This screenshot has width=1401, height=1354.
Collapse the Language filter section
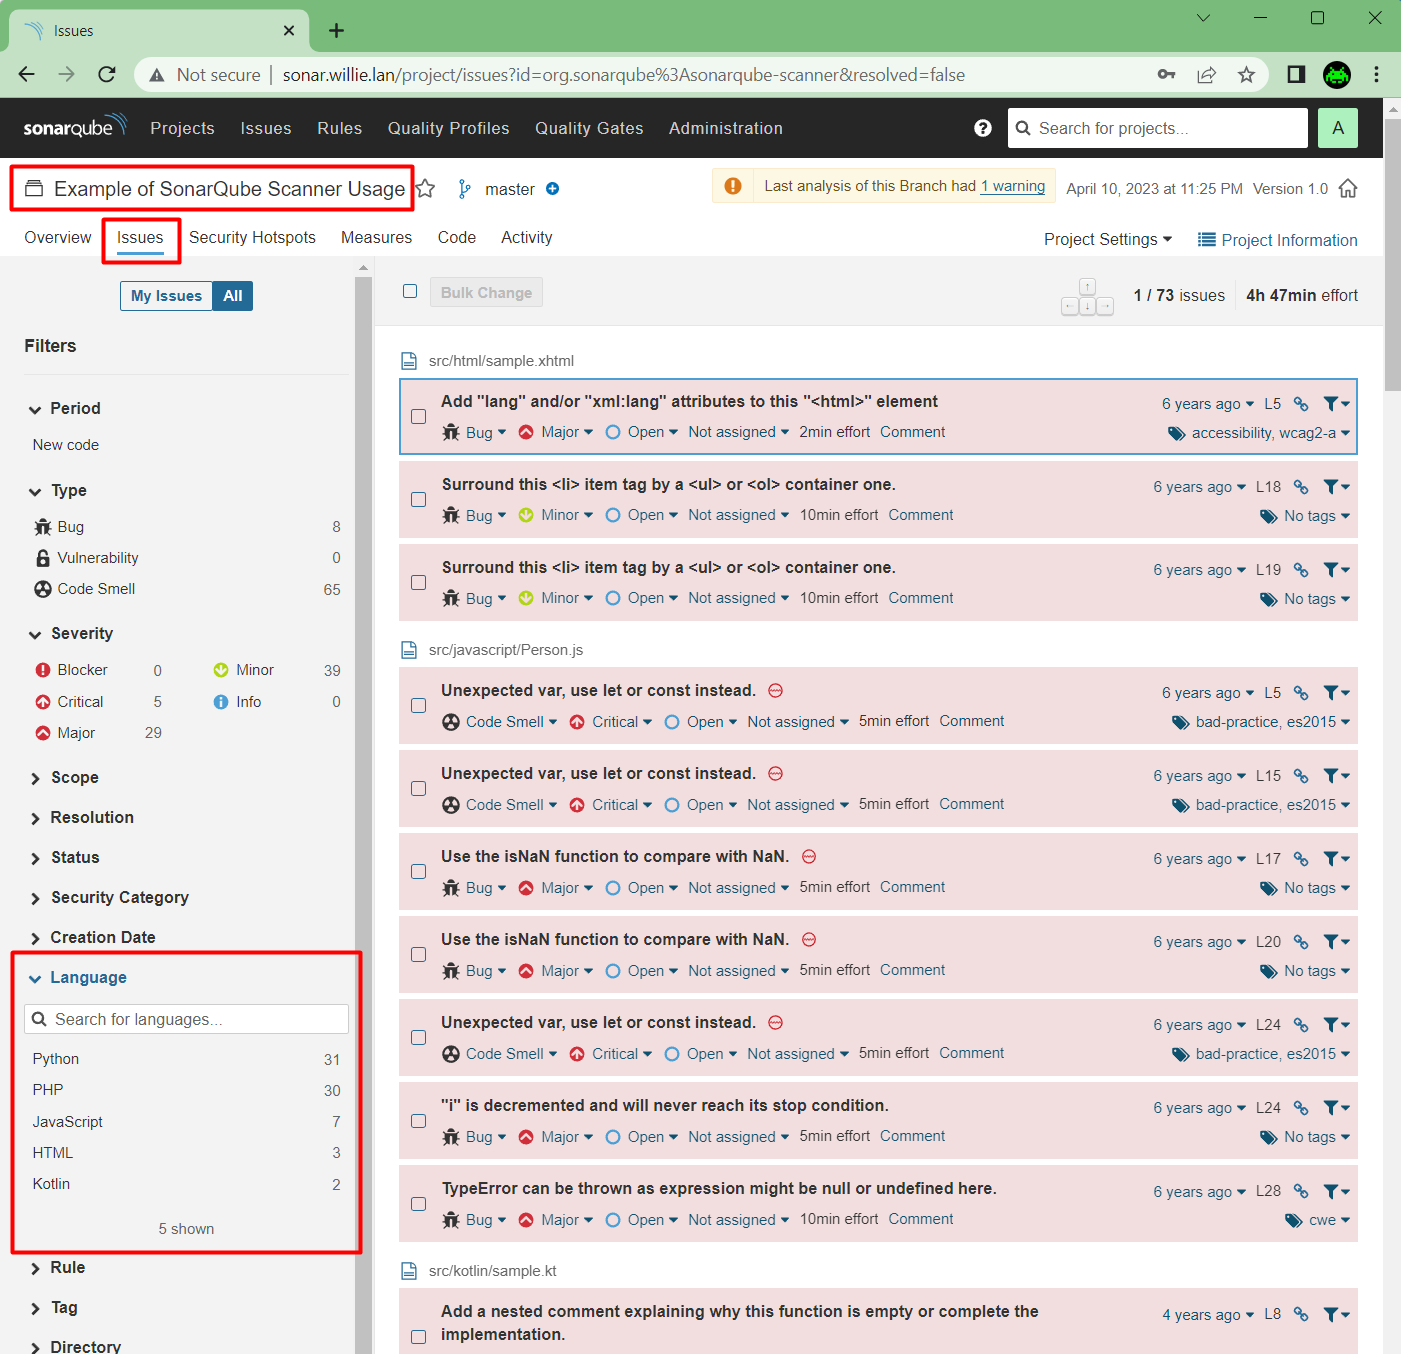(x=78, y=978)
